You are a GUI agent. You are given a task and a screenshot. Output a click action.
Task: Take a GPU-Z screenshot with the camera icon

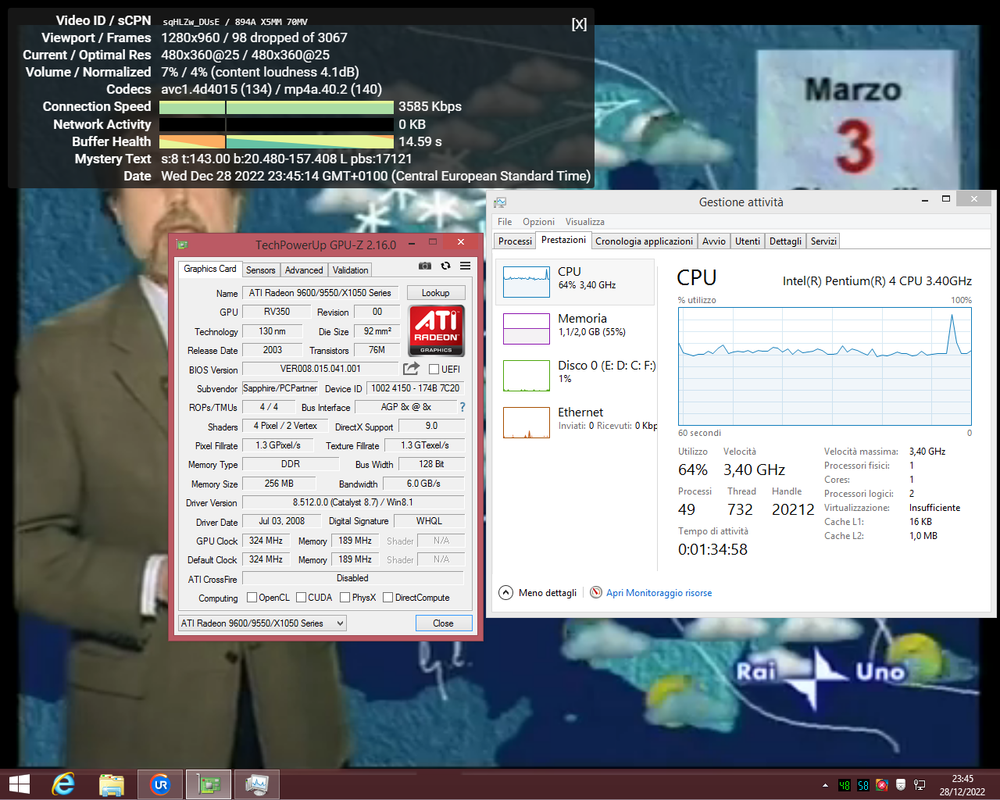pos(425,266)
